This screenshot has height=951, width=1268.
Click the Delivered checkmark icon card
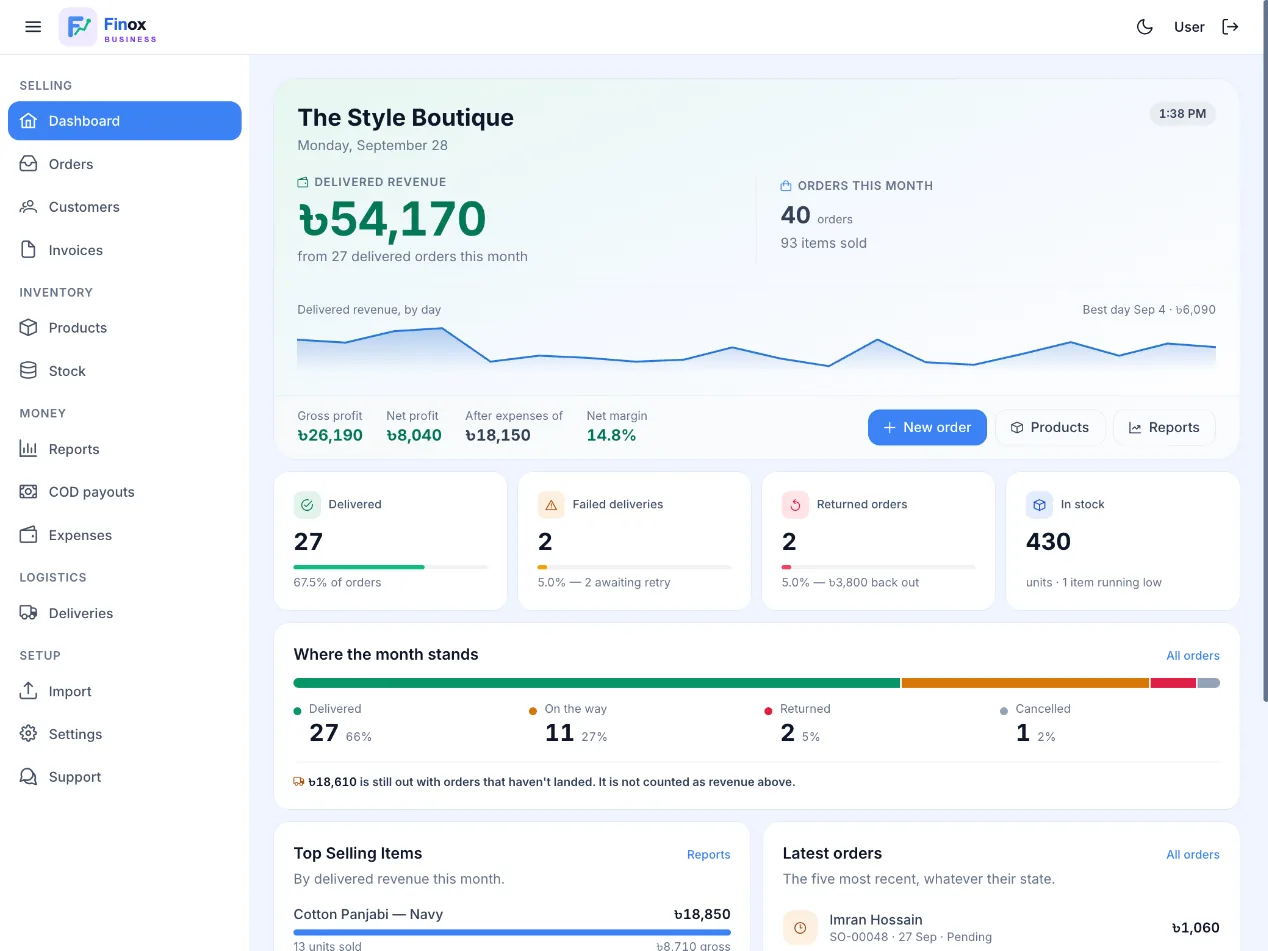pyautogui.click(x=307, y=505)
